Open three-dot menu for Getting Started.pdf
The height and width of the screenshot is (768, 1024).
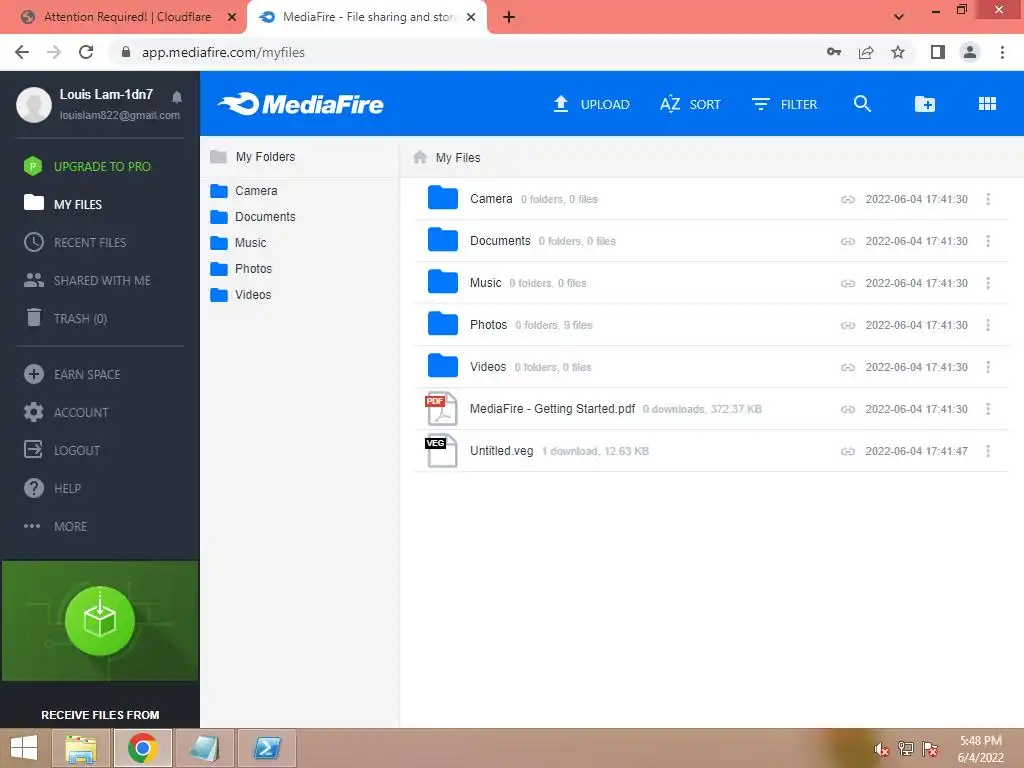point(988,409)
